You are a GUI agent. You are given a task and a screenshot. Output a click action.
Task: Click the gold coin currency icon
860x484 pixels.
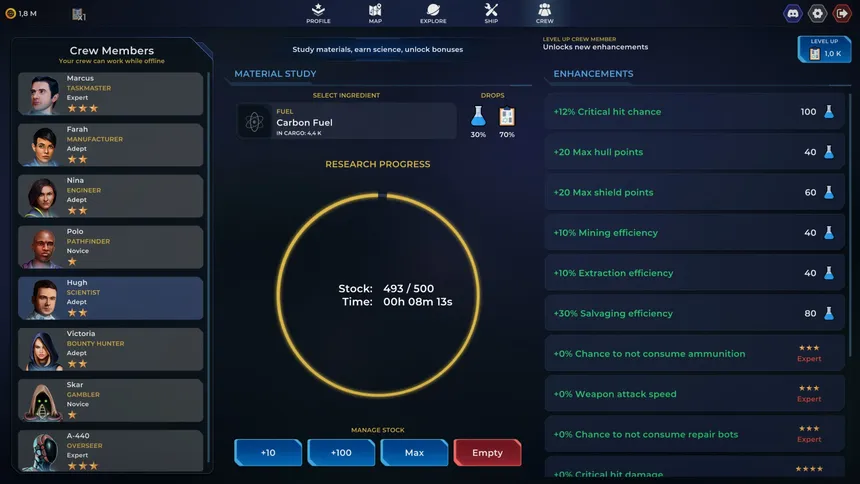pyautogui.click(x=10, y=13)
